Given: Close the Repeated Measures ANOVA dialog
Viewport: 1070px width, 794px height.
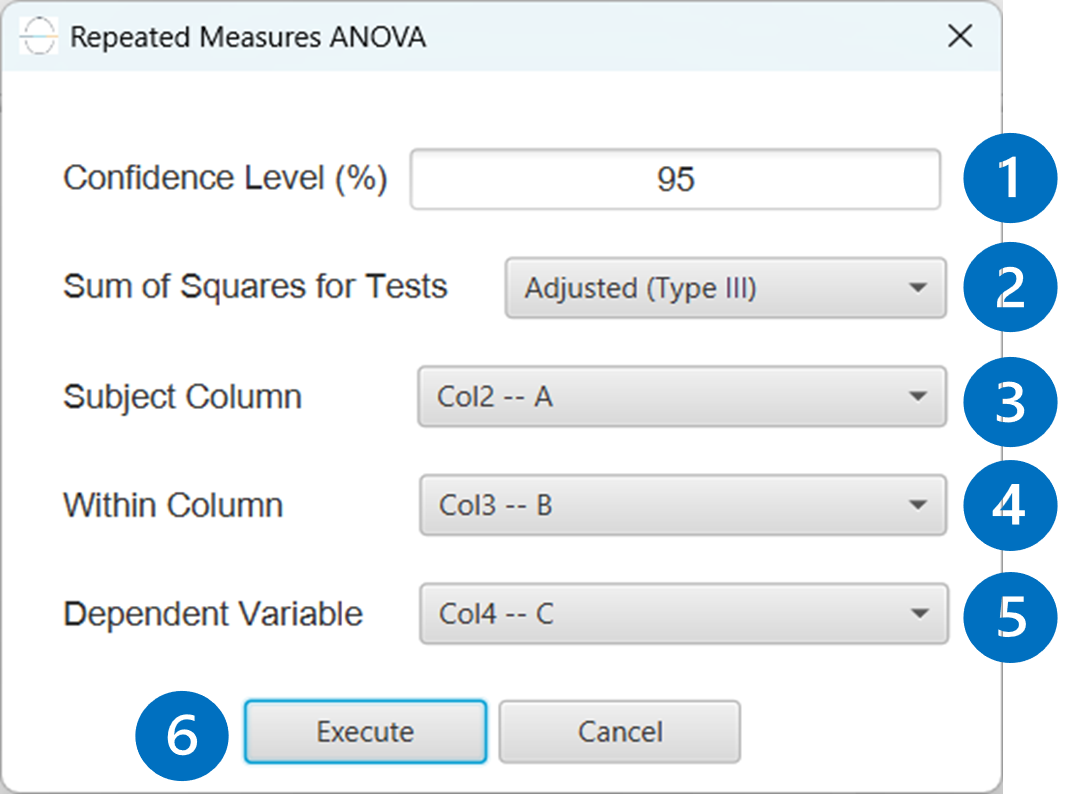Looking at the screenshot, I should (959, 35).
